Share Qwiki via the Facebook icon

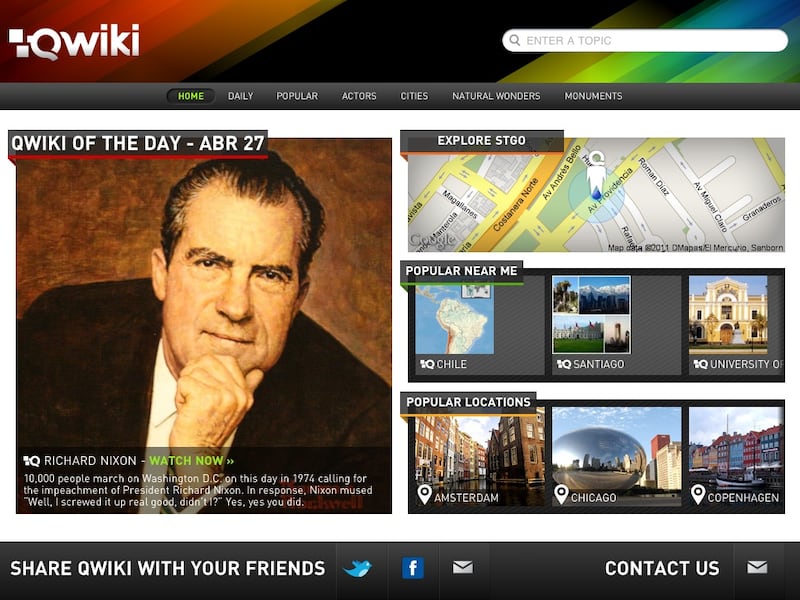pos(413,568)
